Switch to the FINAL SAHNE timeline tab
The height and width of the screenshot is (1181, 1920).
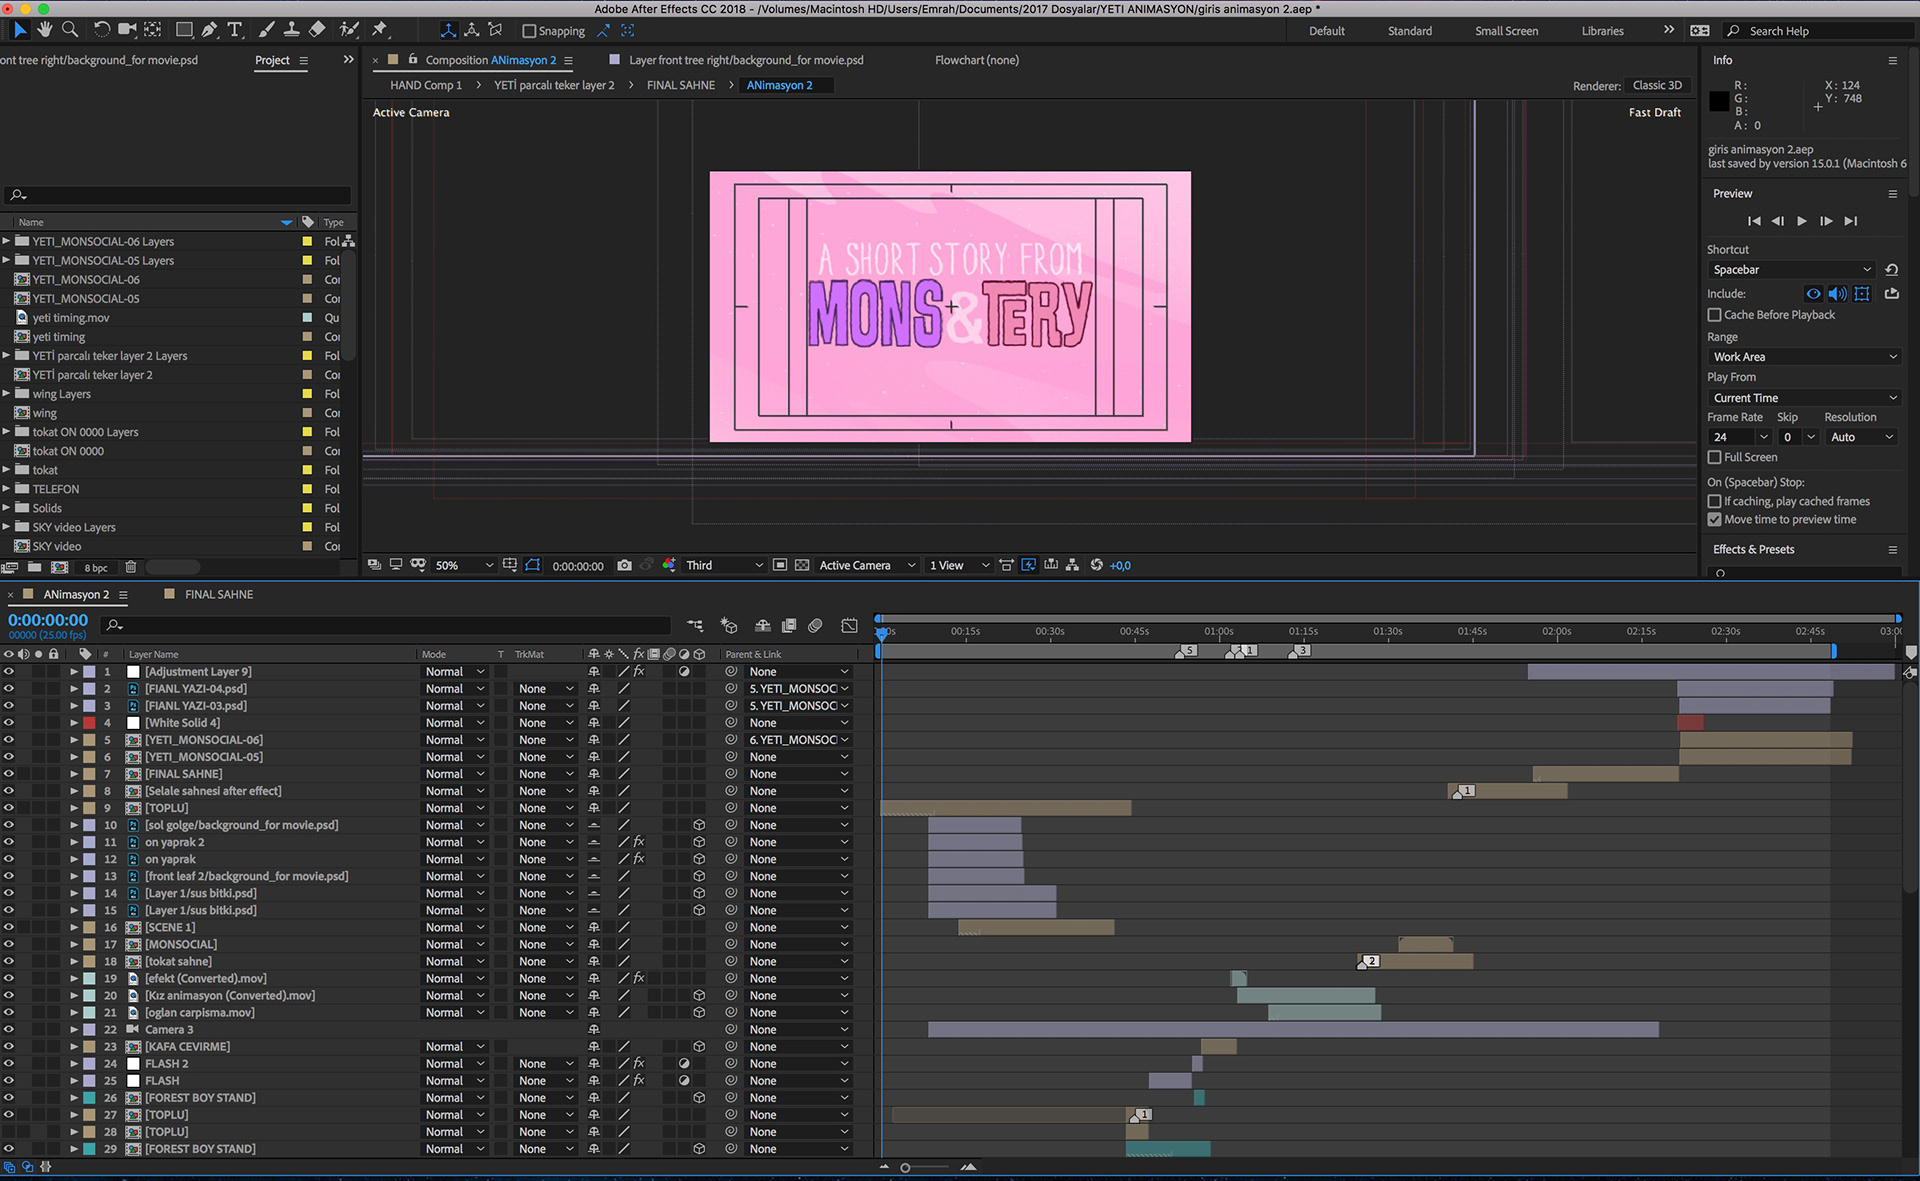[218, 594]
